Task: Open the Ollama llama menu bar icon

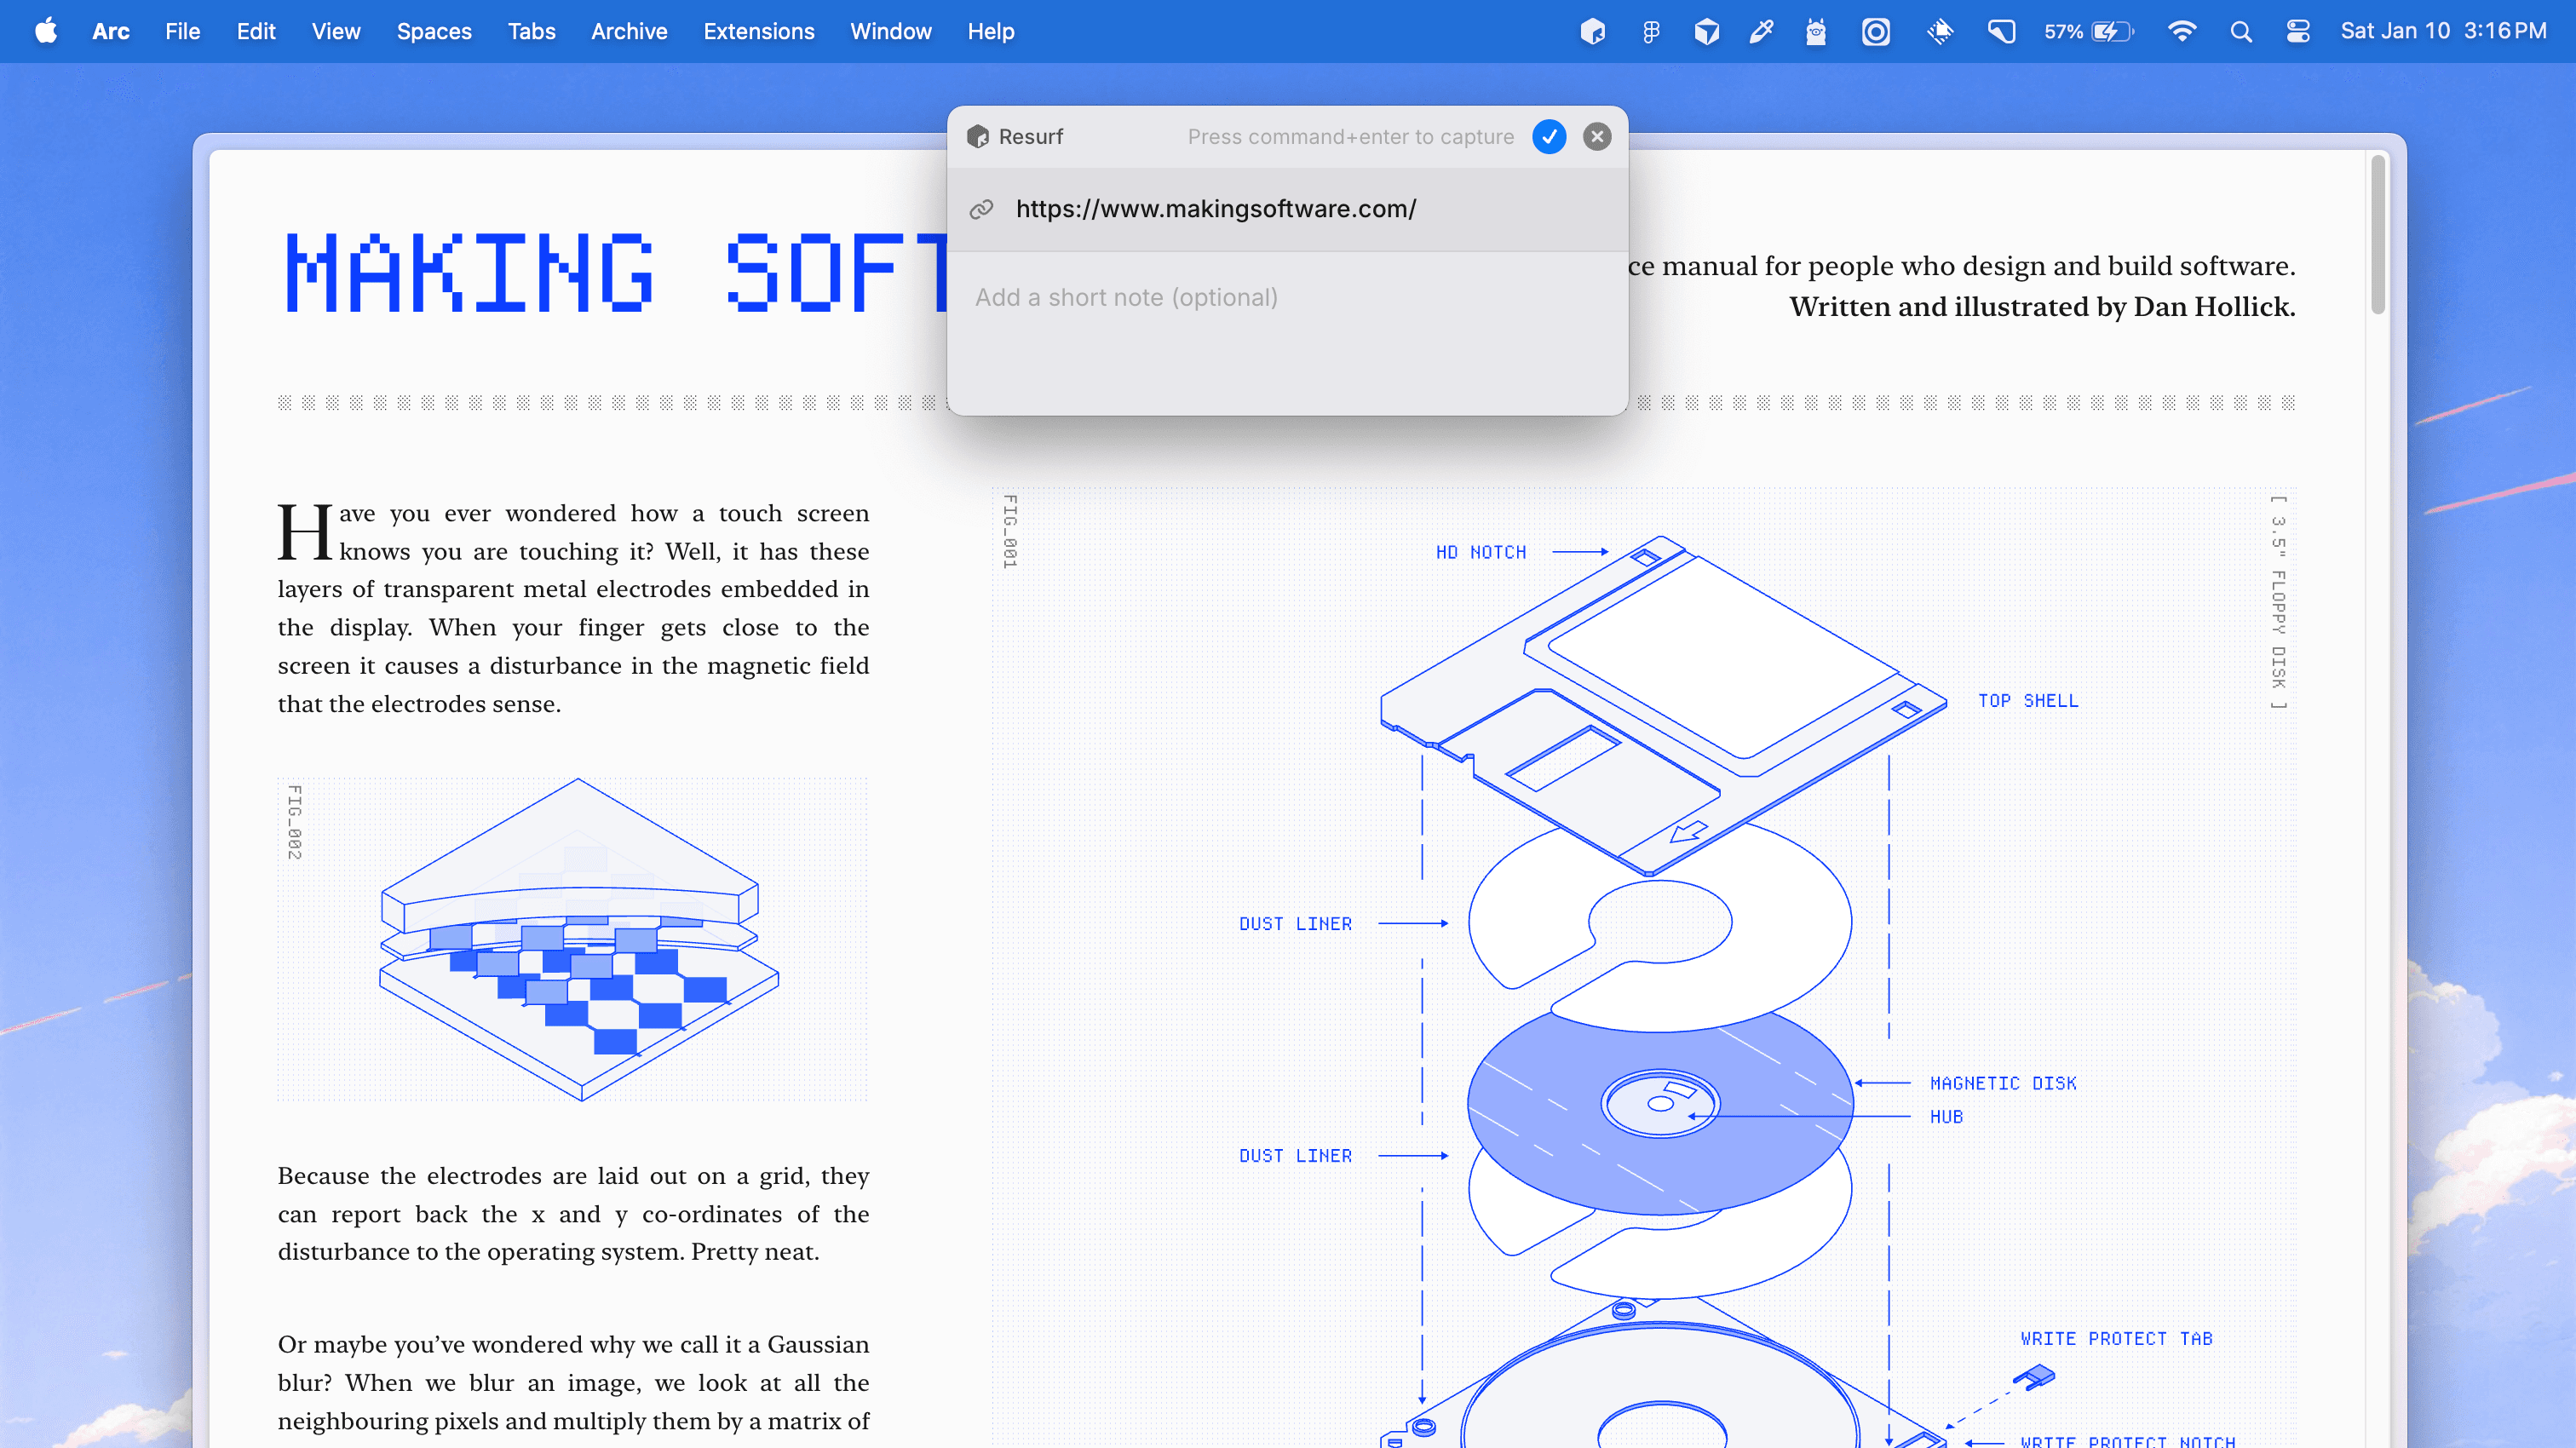Action: [x=1816, y=32]
